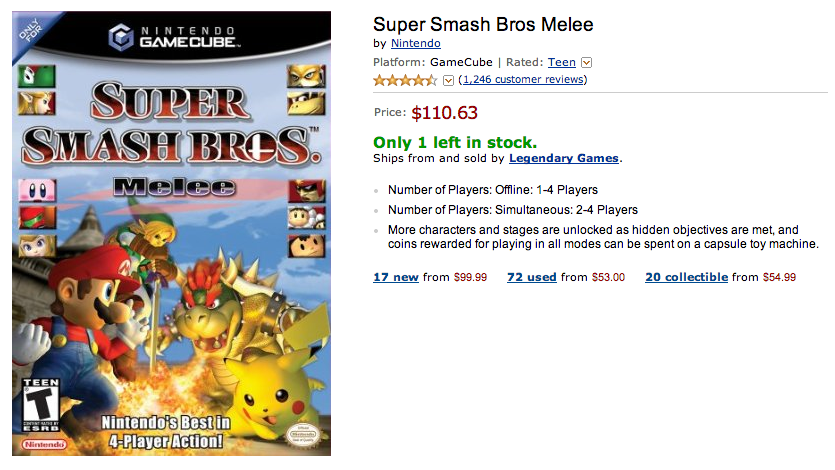Click the Ness character portrait icon

307,246
